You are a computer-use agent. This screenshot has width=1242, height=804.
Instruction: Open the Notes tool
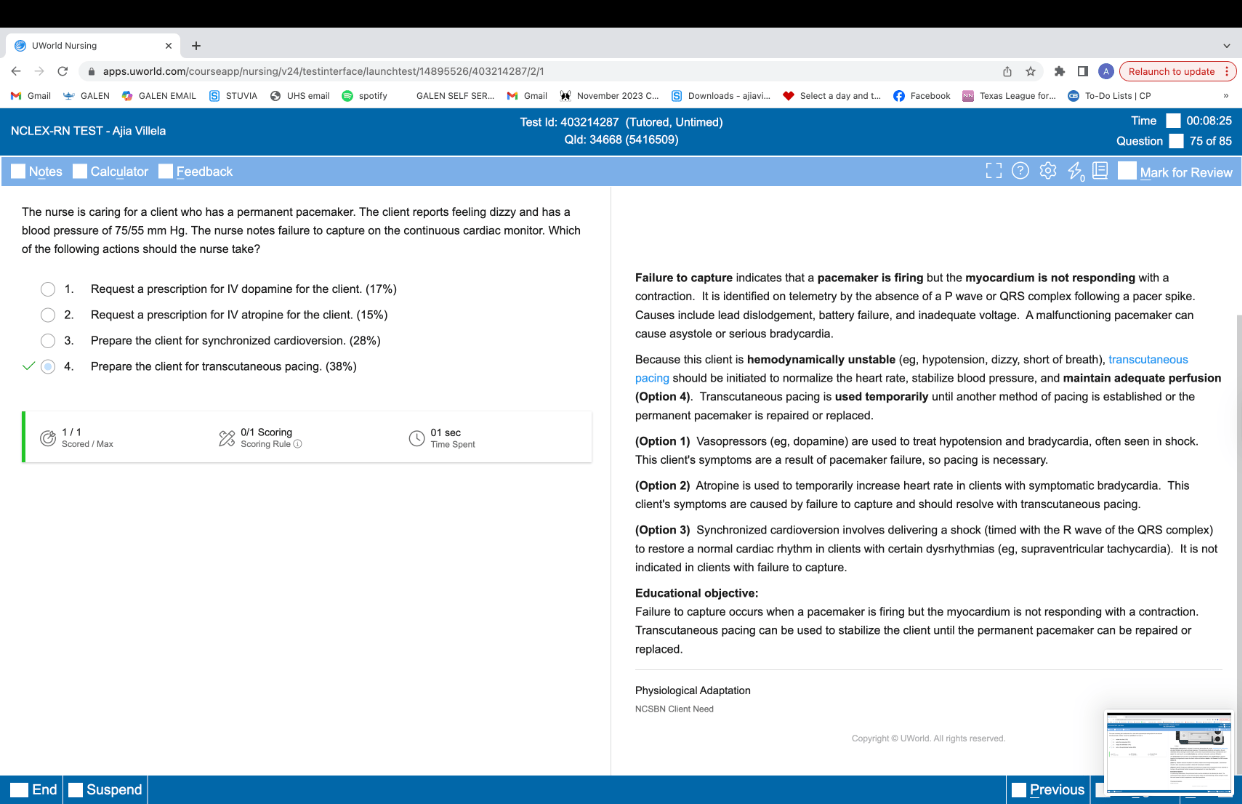(x=36, y=171)
